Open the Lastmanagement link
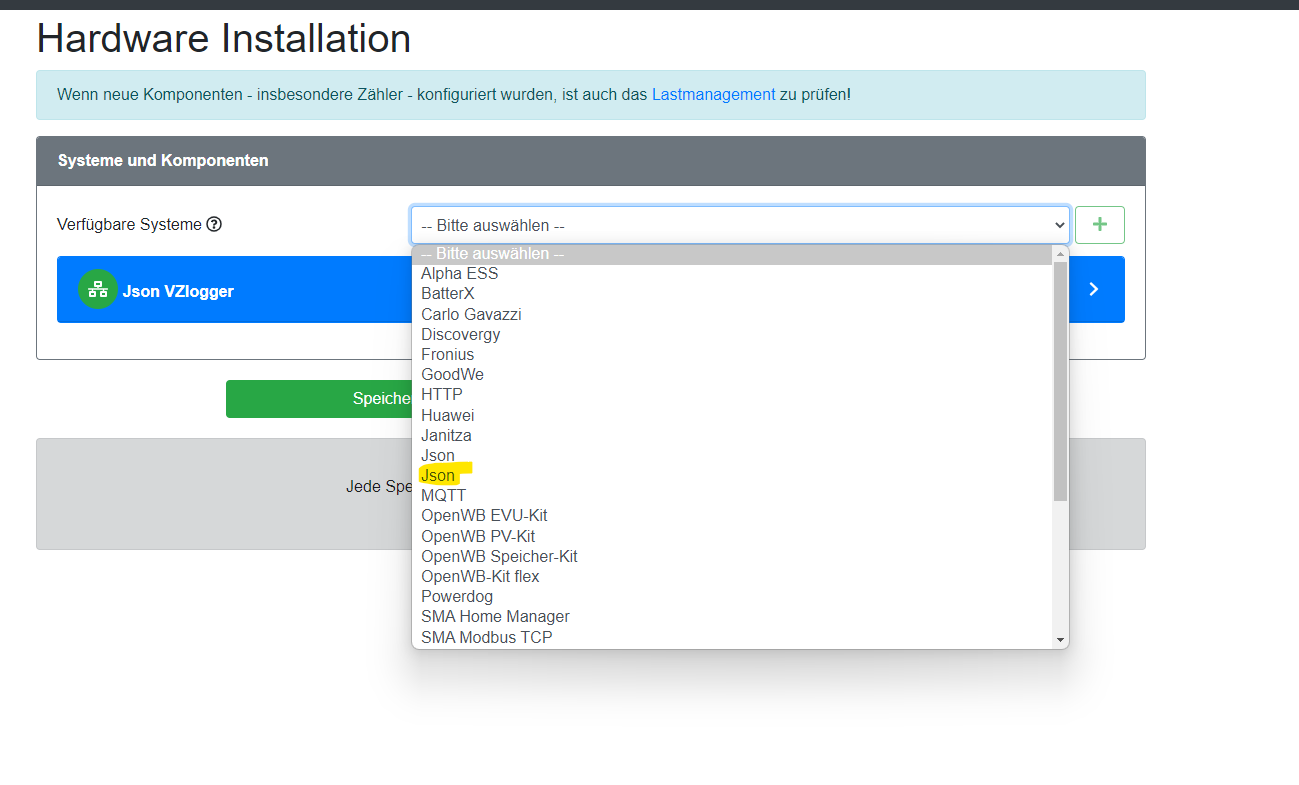The image size is (1299, 785). click(x=713, y=95)
